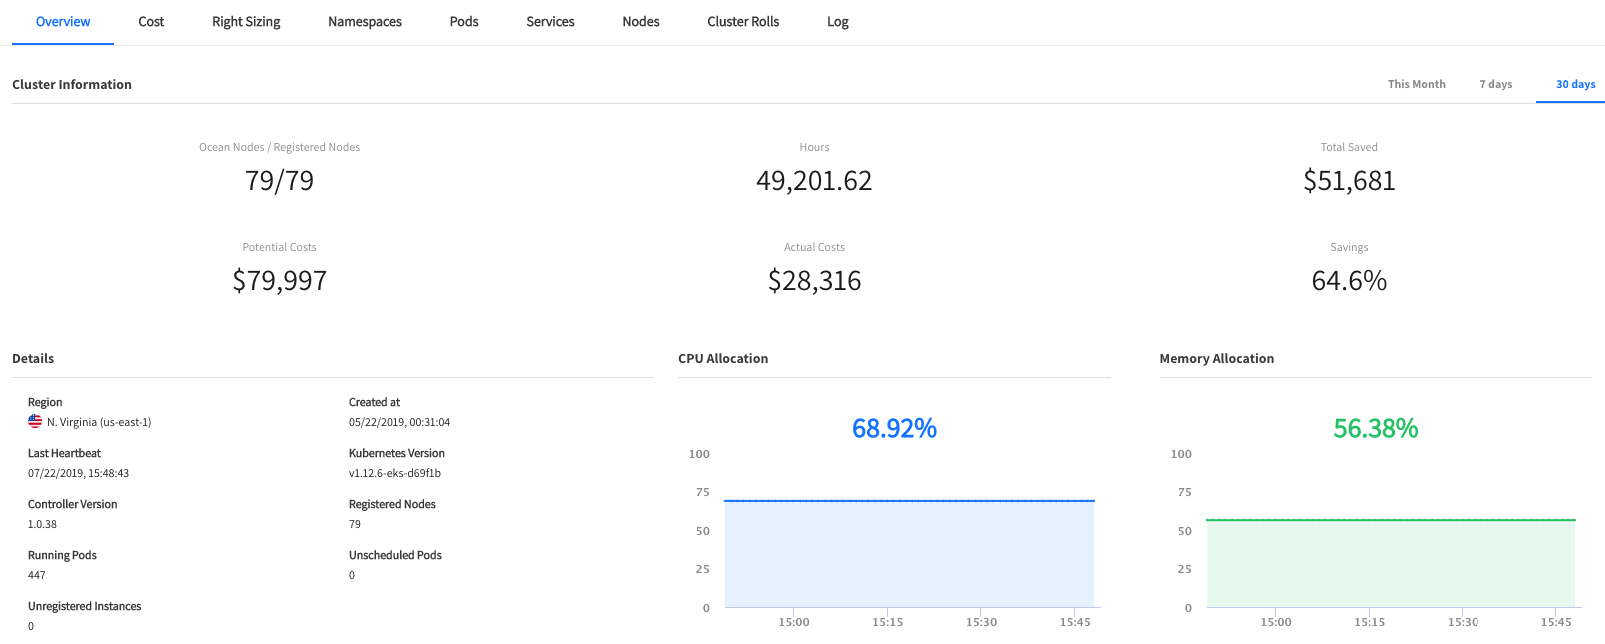Click the Memory Allocation green chart area
1605x644 pixels.
point(1390,563)
